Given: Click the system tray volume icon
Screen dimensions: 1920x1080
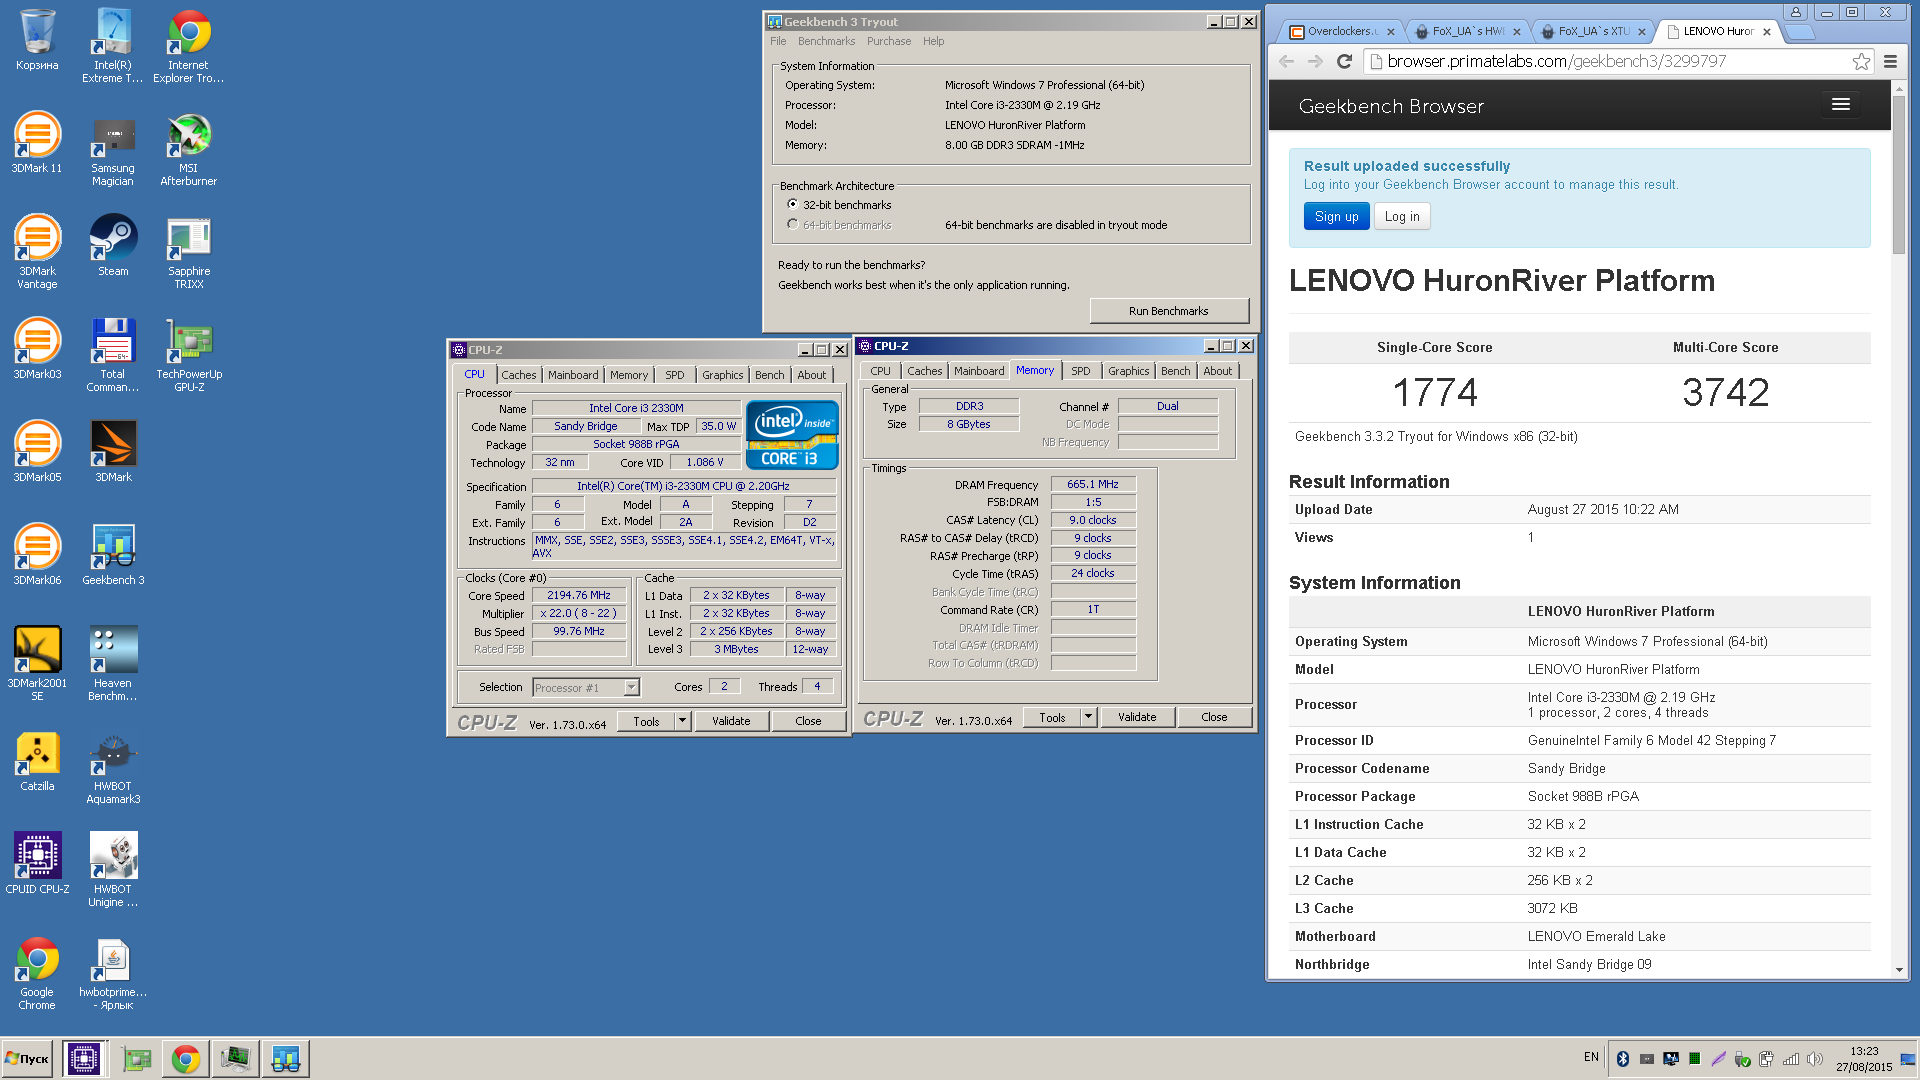Looking at the screenshot, I should click(1814, 1058).
